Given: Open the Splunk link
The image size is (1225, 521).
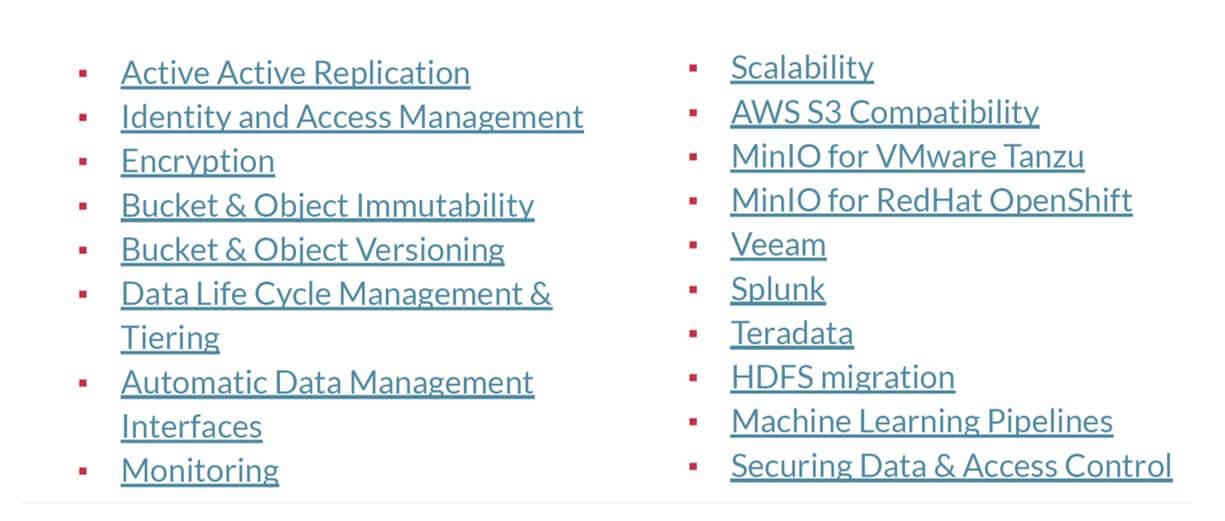Looking at the screenshot, I should pos(778,288).
